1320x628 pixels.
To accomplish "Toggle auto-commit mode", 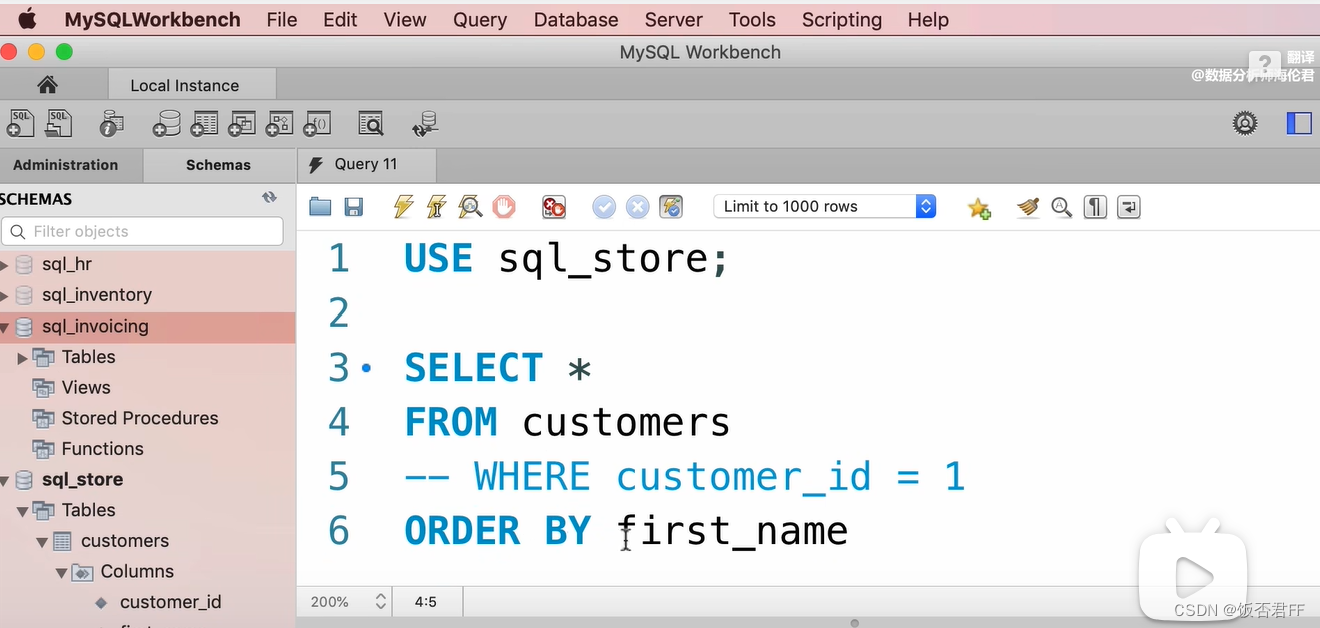I will click(671, 207).
